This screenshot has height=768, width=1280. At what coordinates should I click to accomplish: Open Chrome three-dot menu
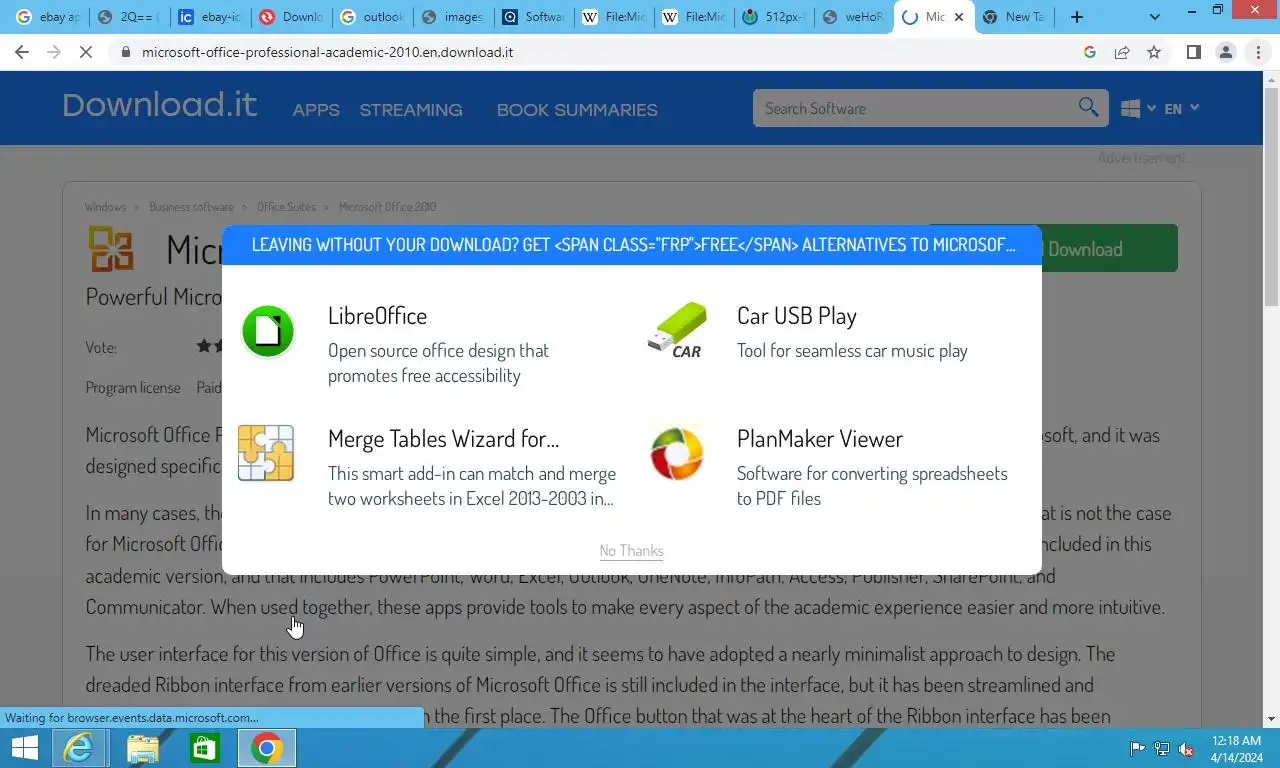(1258, 52)
